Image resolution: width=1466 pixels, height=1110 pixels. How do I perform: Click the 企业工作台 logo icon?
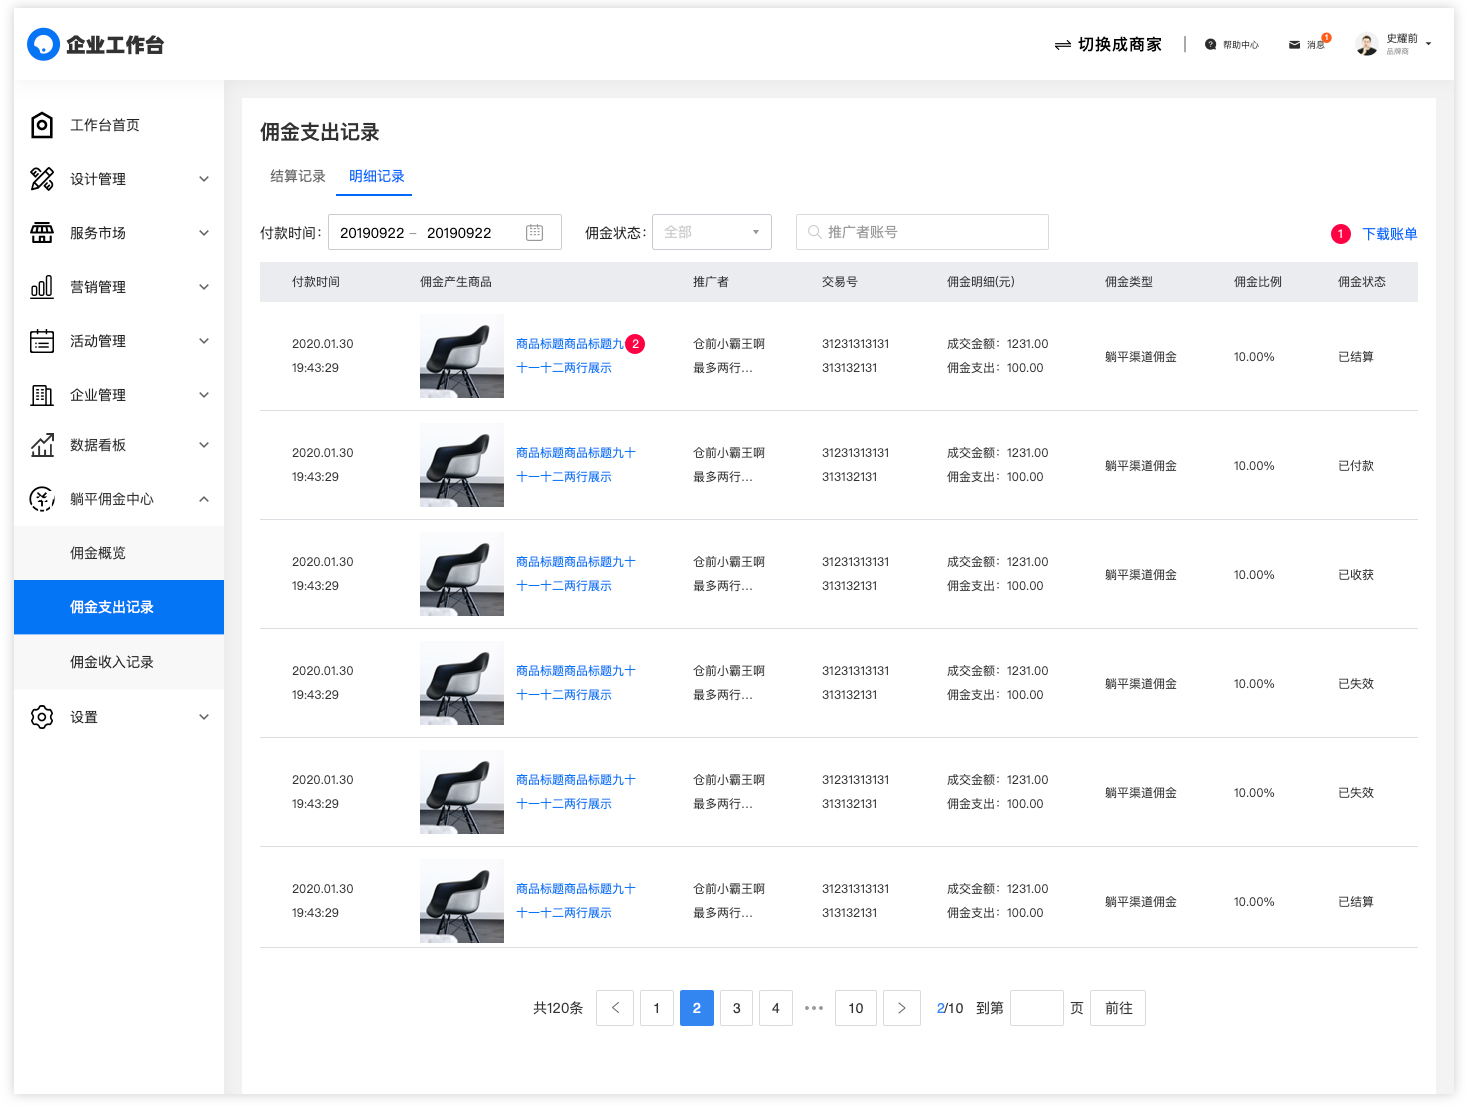pos(43,44)
